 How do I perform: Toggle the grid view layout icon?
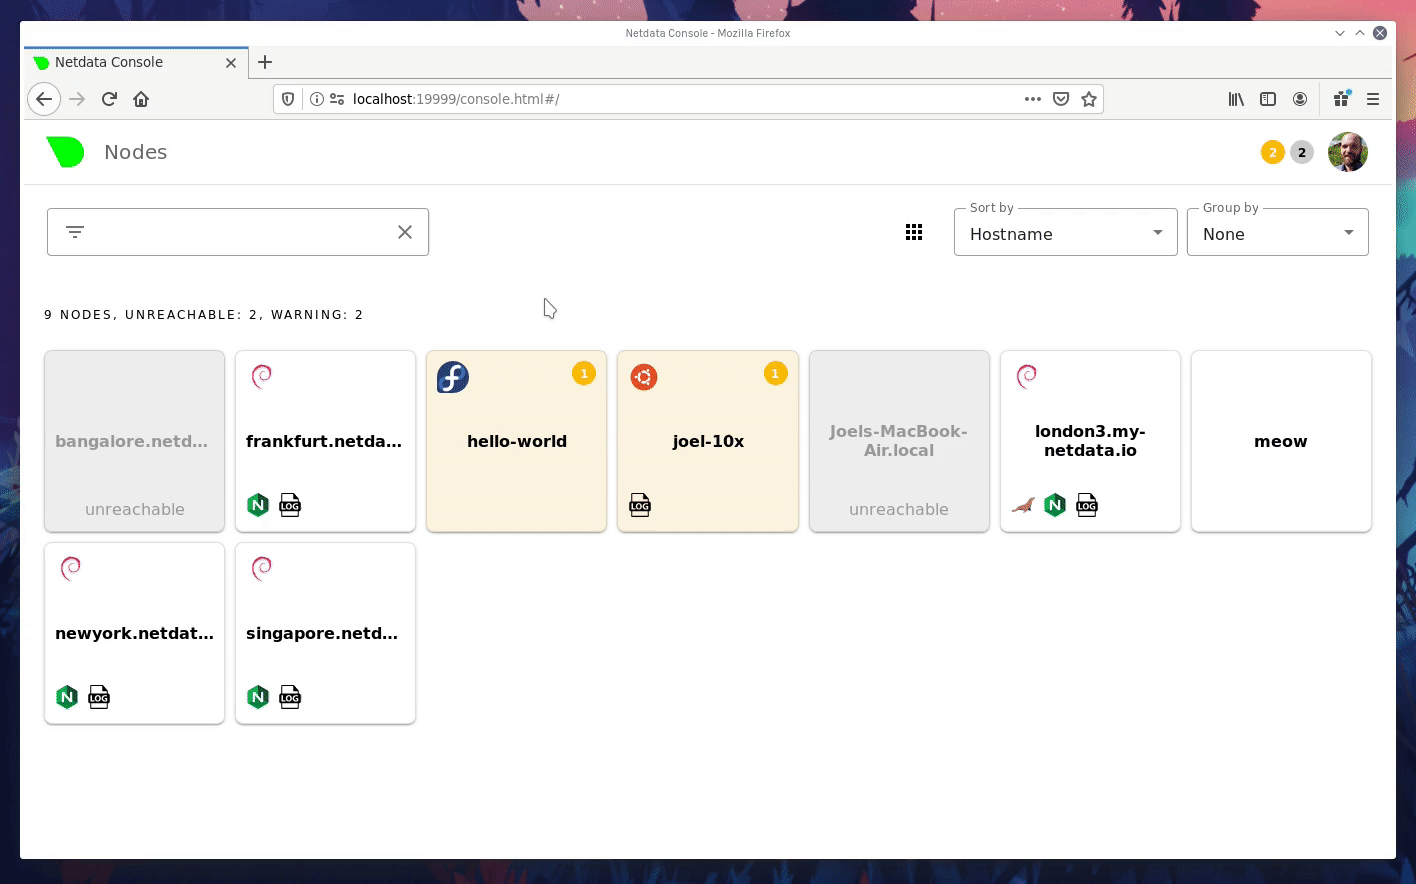pos(914,232)
